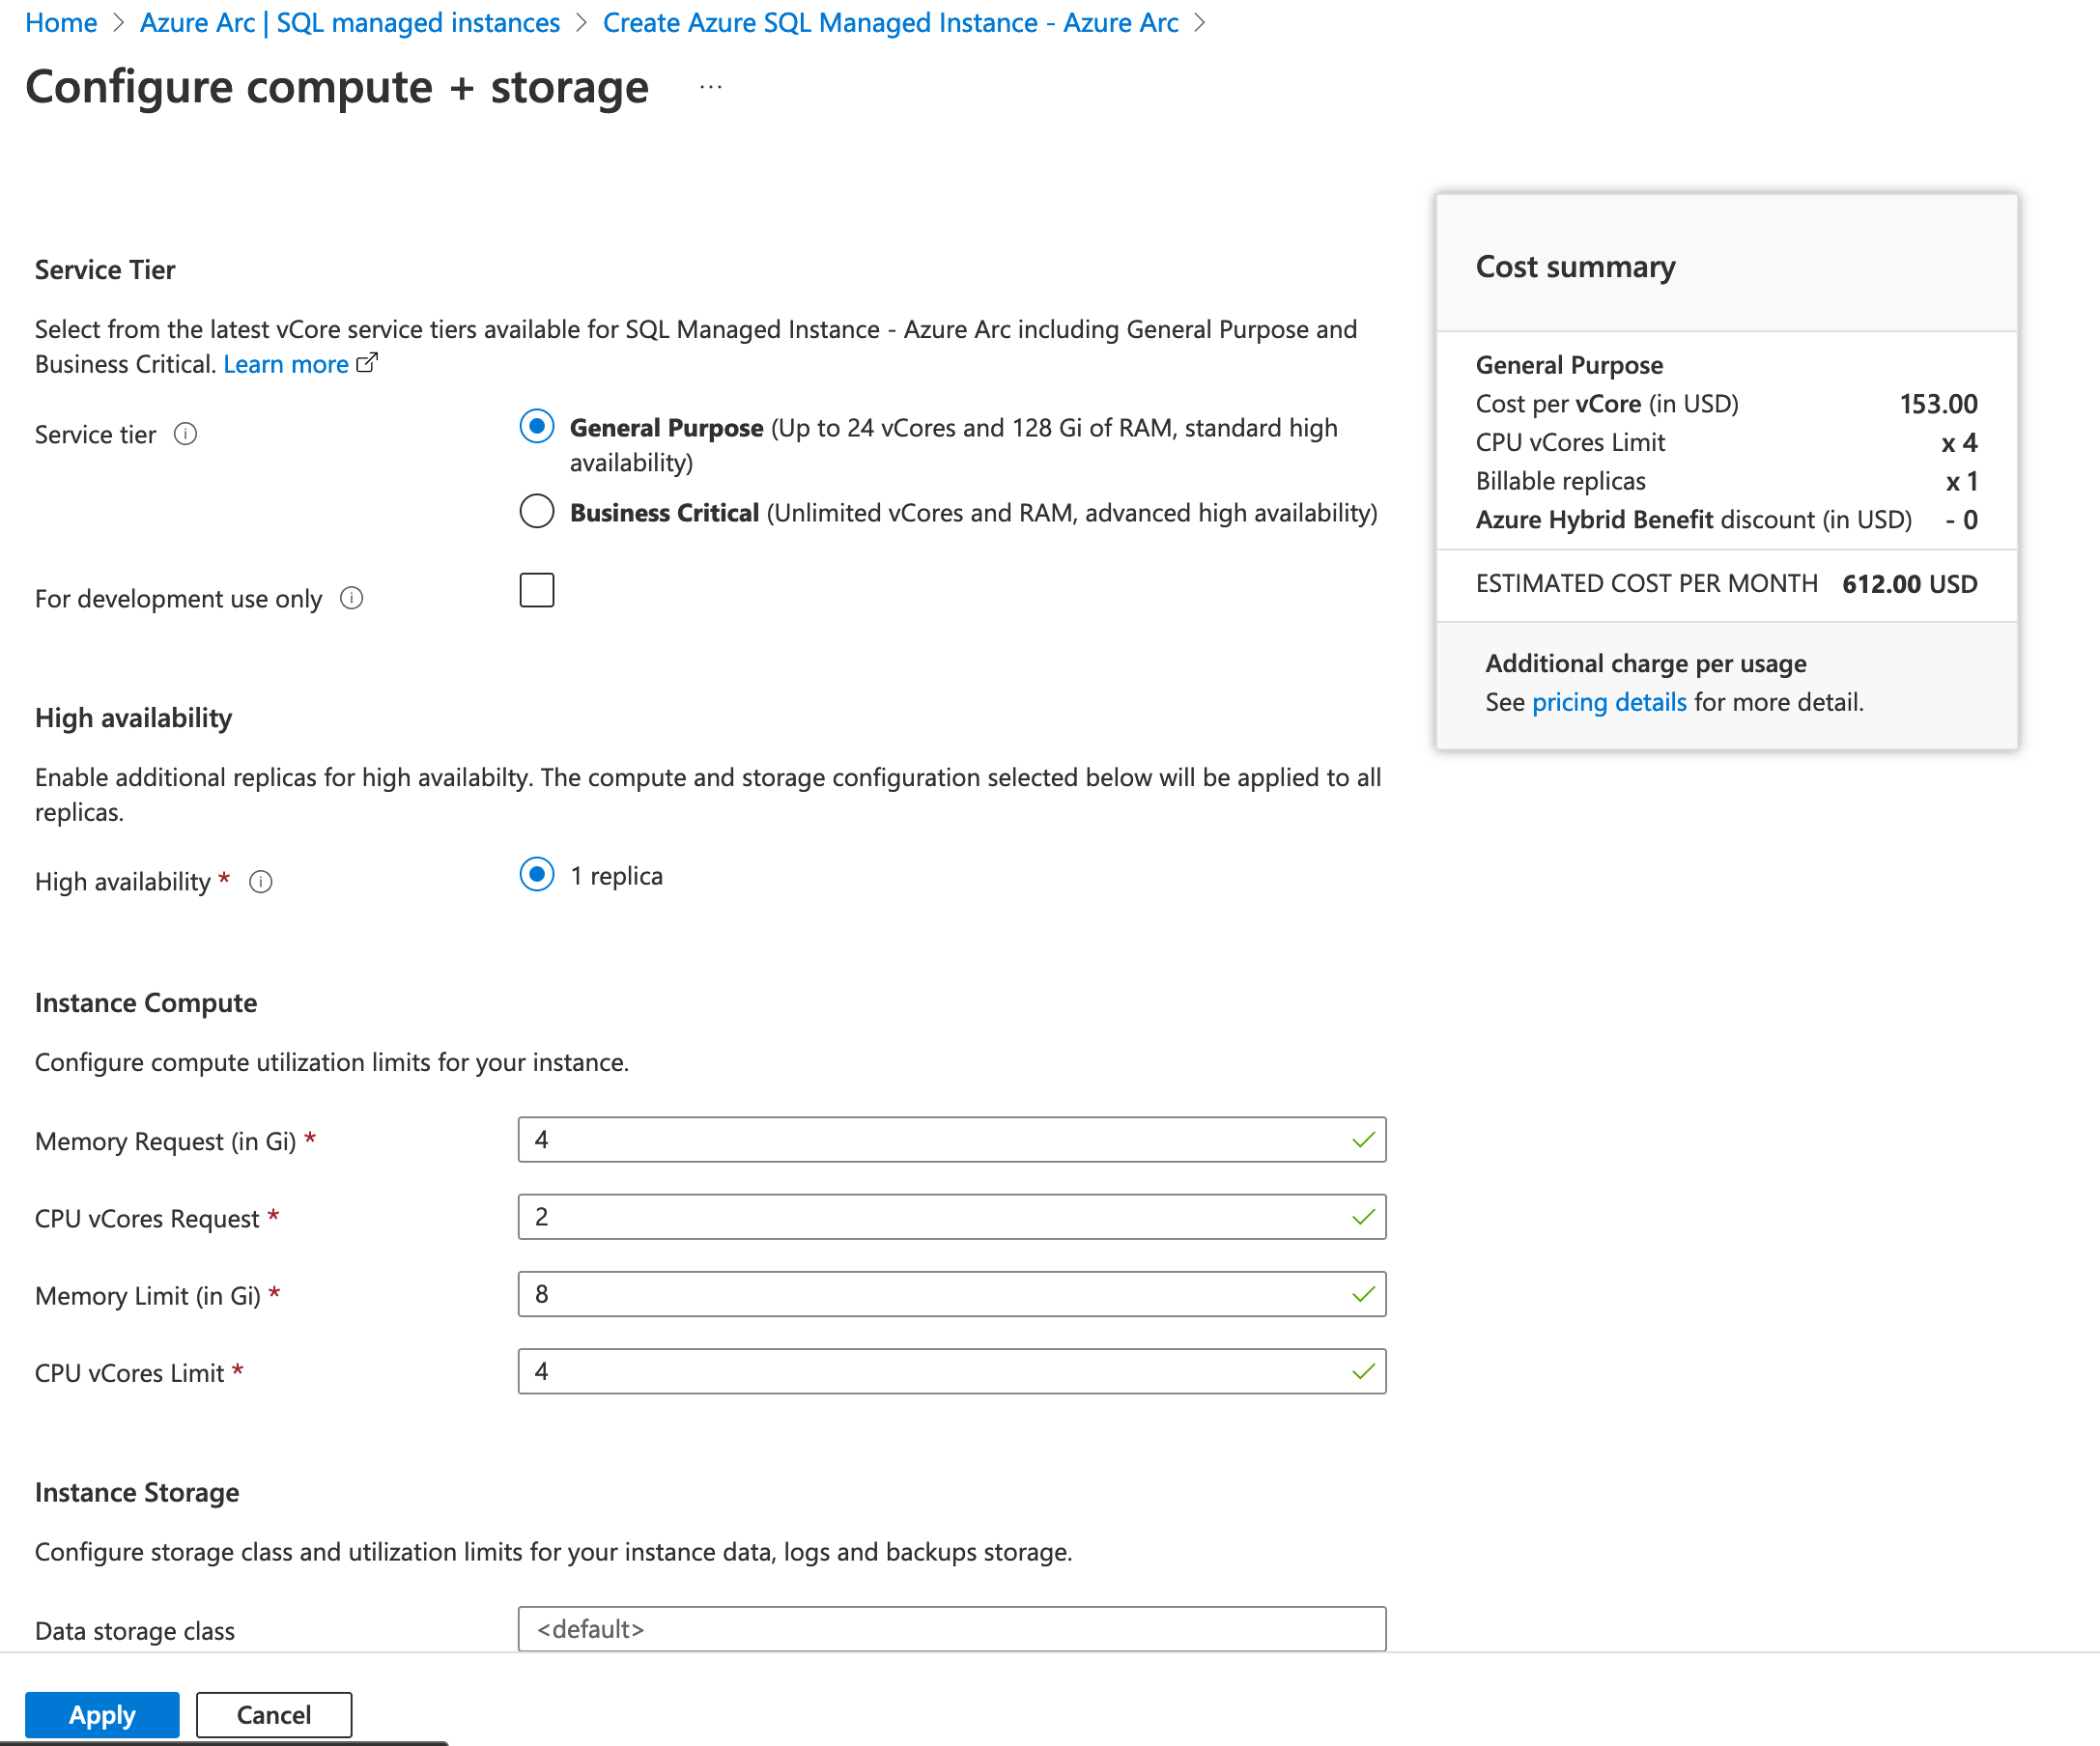Select the 1 replica option
Viewport: 2100px width, 1746px height.
(537, 874)
